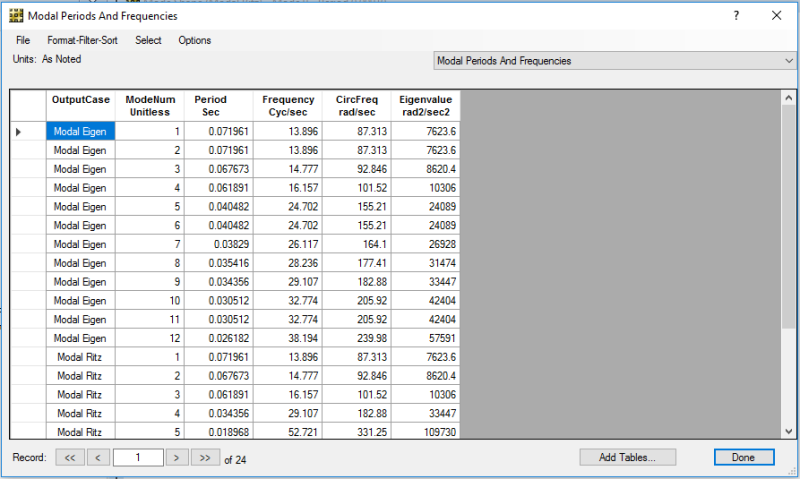Click ModeNum 10 in the Modal Eigen rows
800x479 pixels.
click(150, 300)
